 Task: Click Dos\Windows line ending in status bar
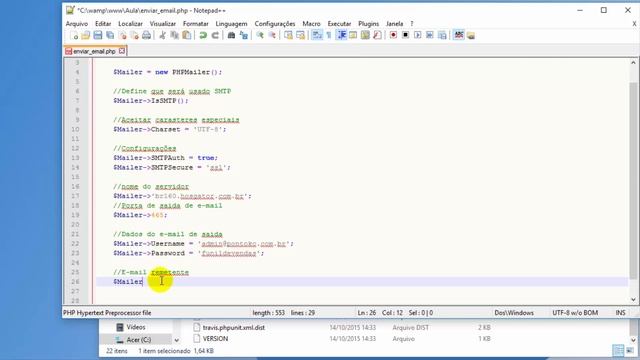(x=514, y=313)
